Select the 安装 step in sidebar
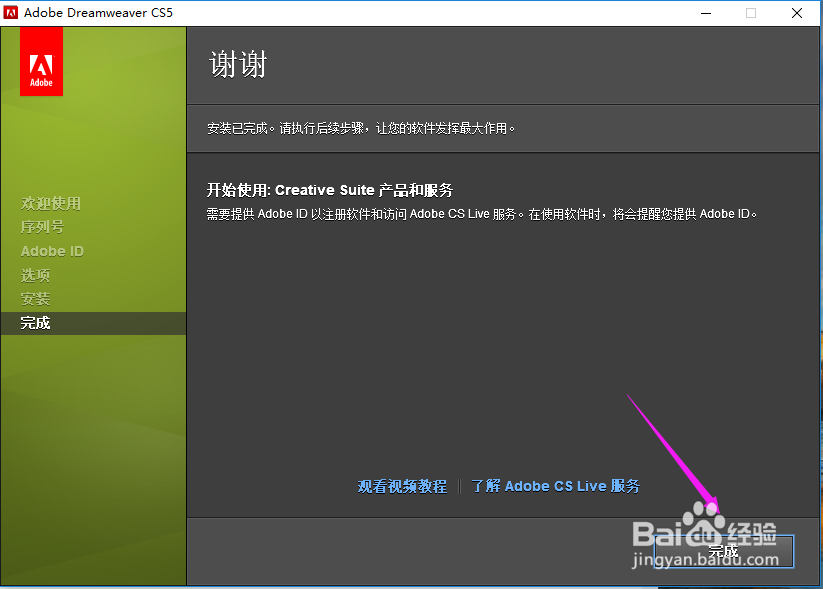 35,299
